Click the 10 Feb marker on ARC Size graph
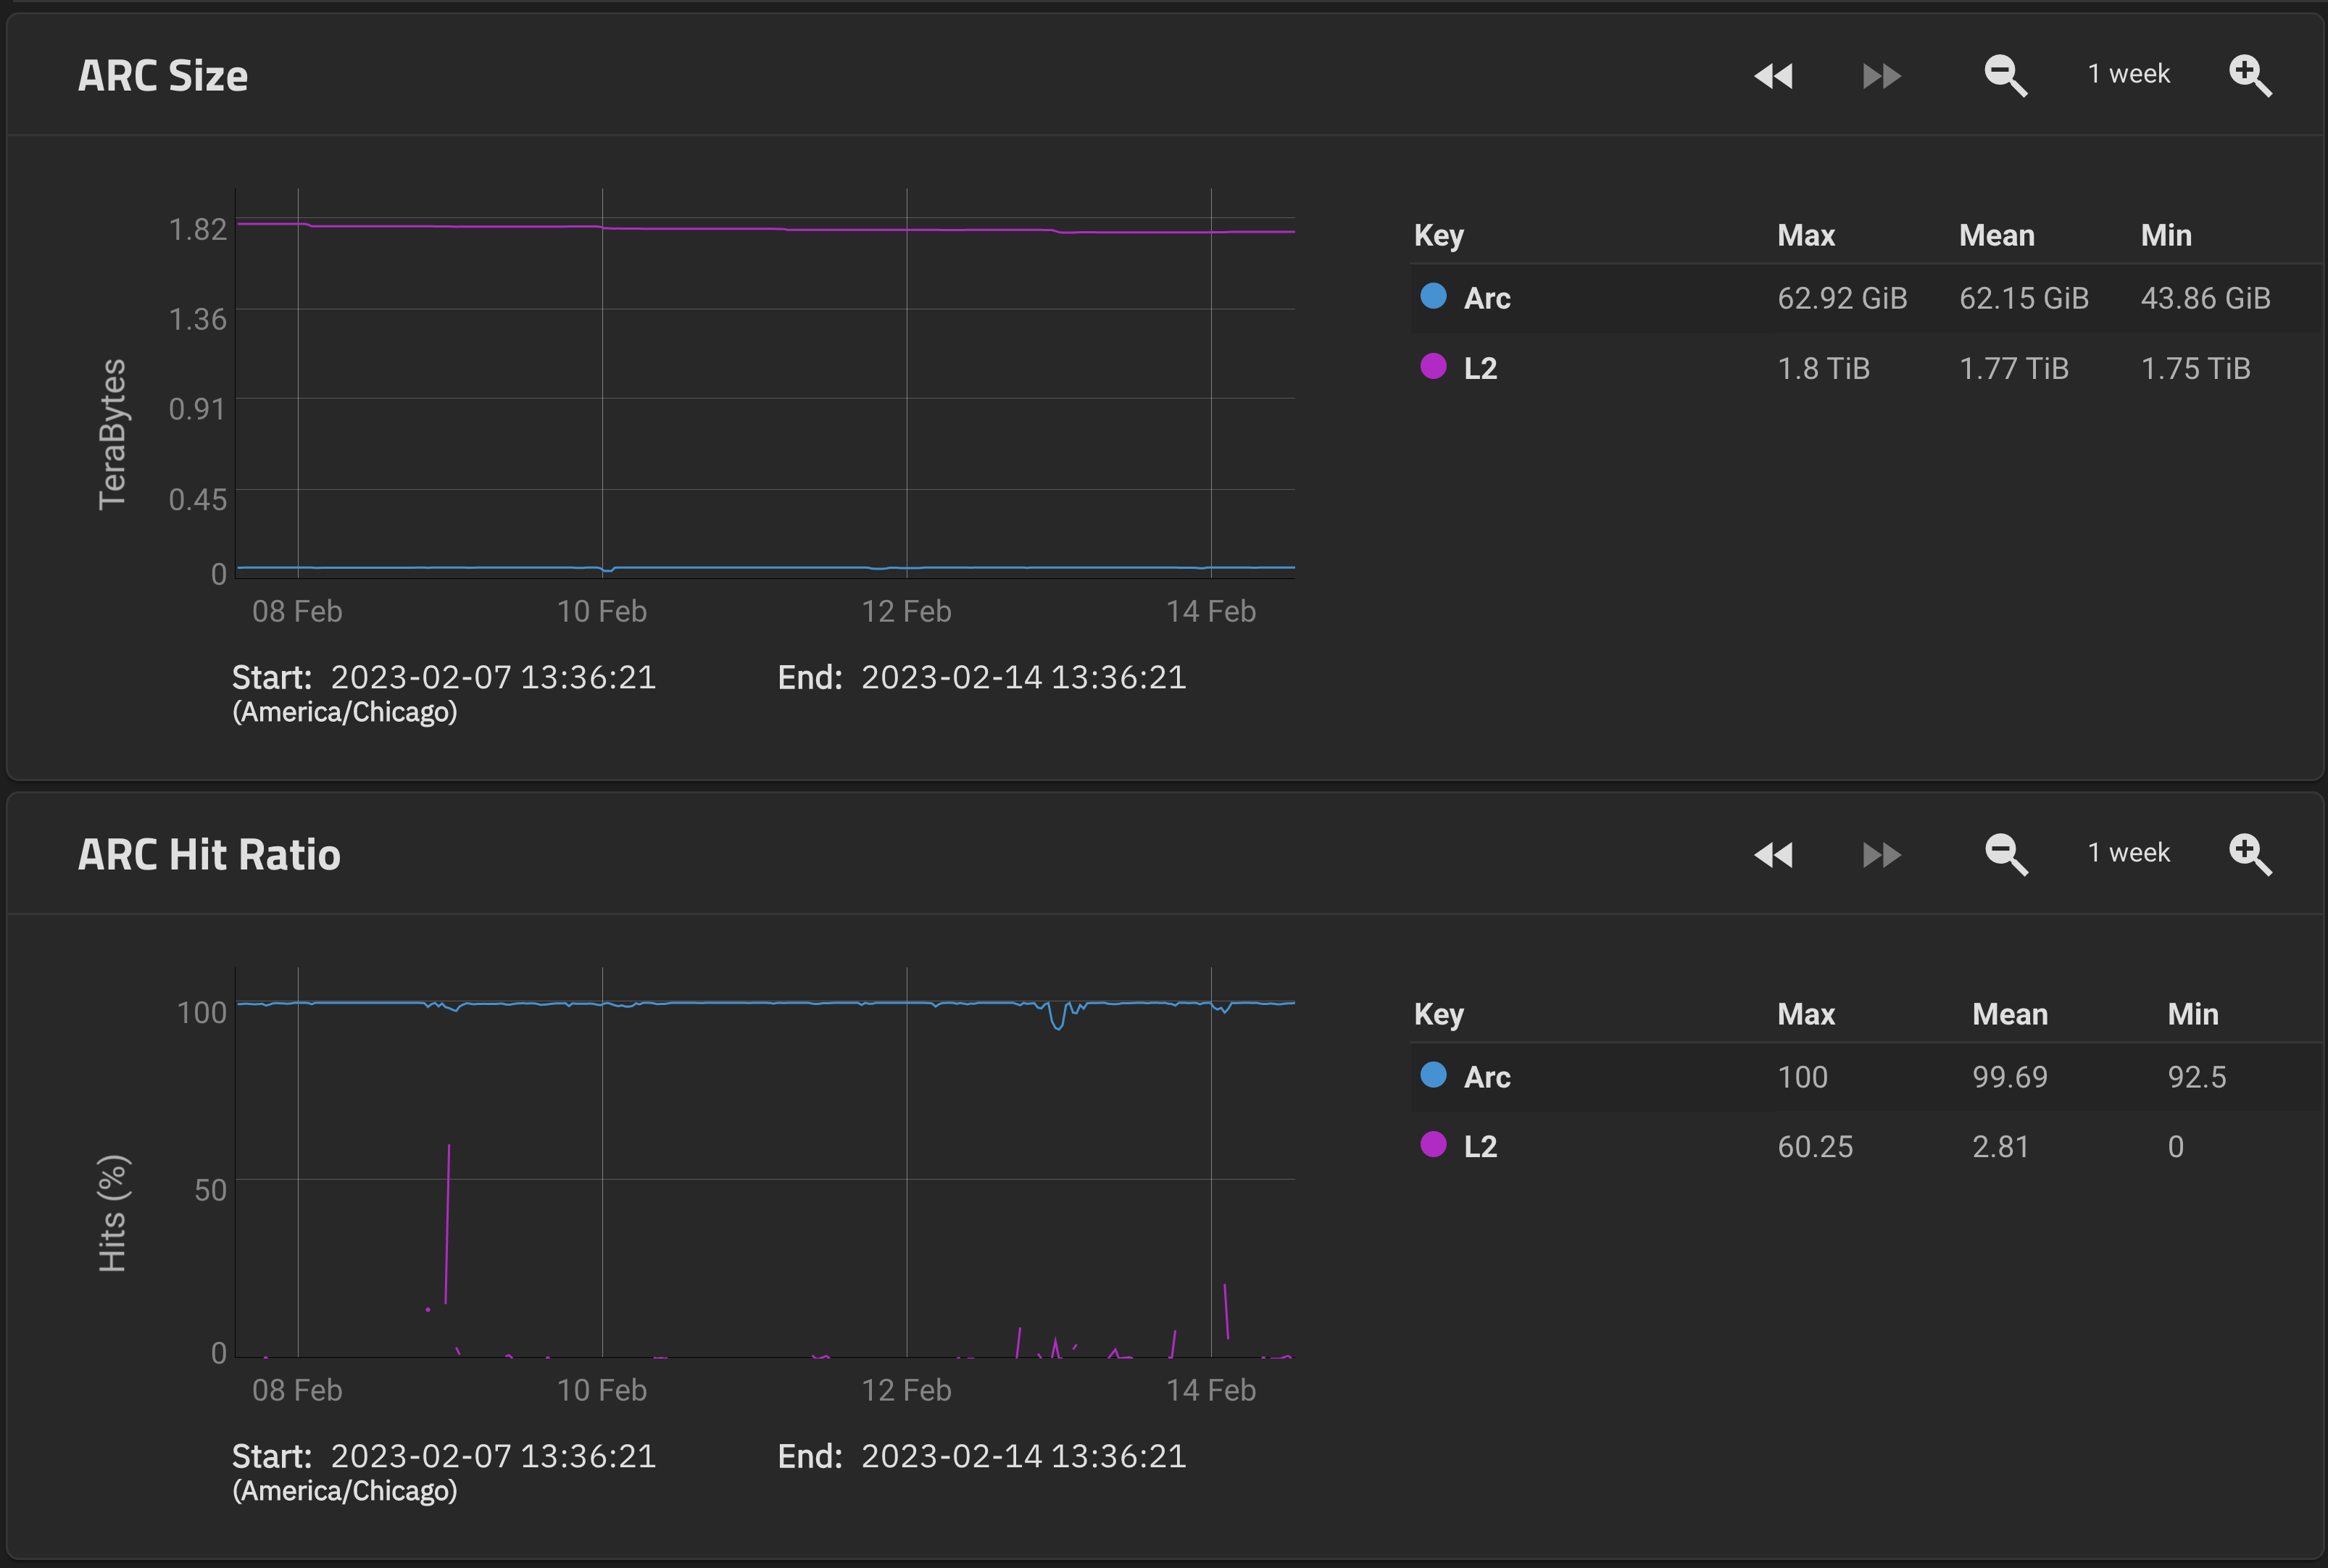Image resolution: width=2328 pixels, height=1568 pixels. [x=602, y=611]
